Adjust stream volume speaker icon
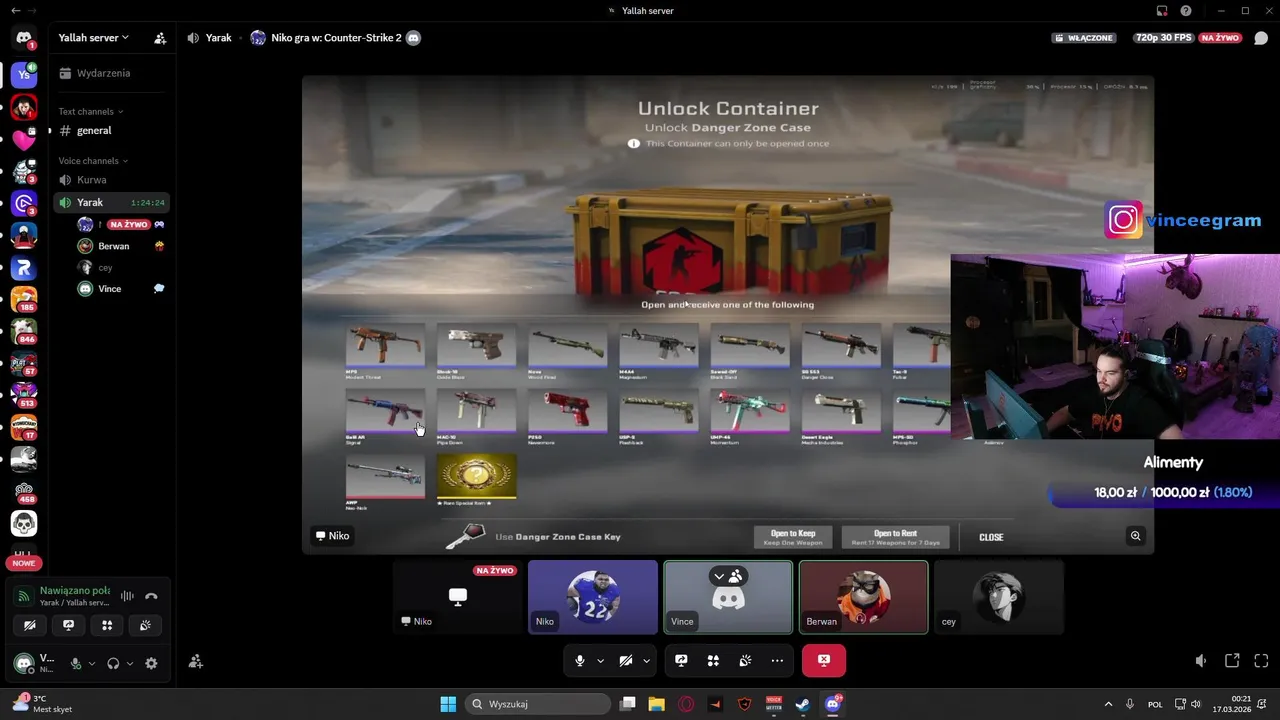The image size is (1280, 720). pyautogui.click(x=1201, y=661)
